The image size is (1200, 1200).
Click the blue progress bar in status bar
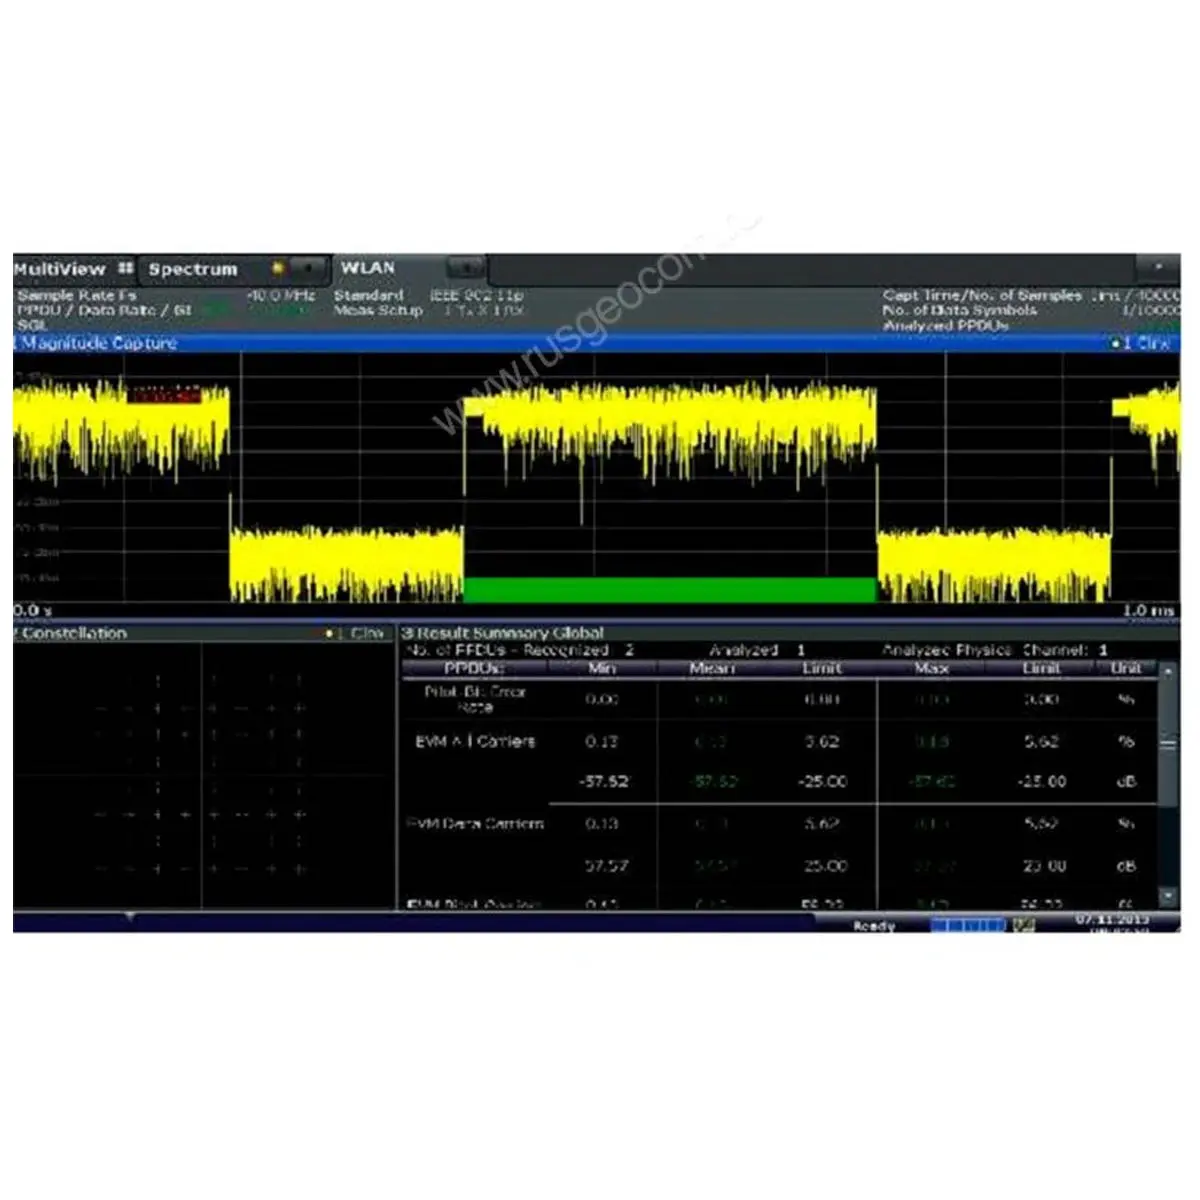point(967,925)
